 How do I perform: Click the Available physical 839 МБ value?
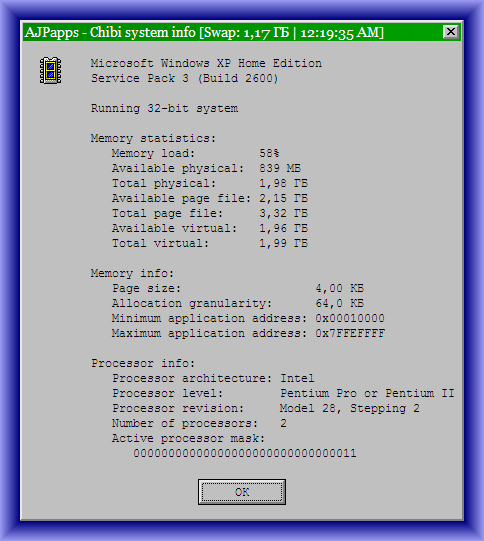coord(280,168)
